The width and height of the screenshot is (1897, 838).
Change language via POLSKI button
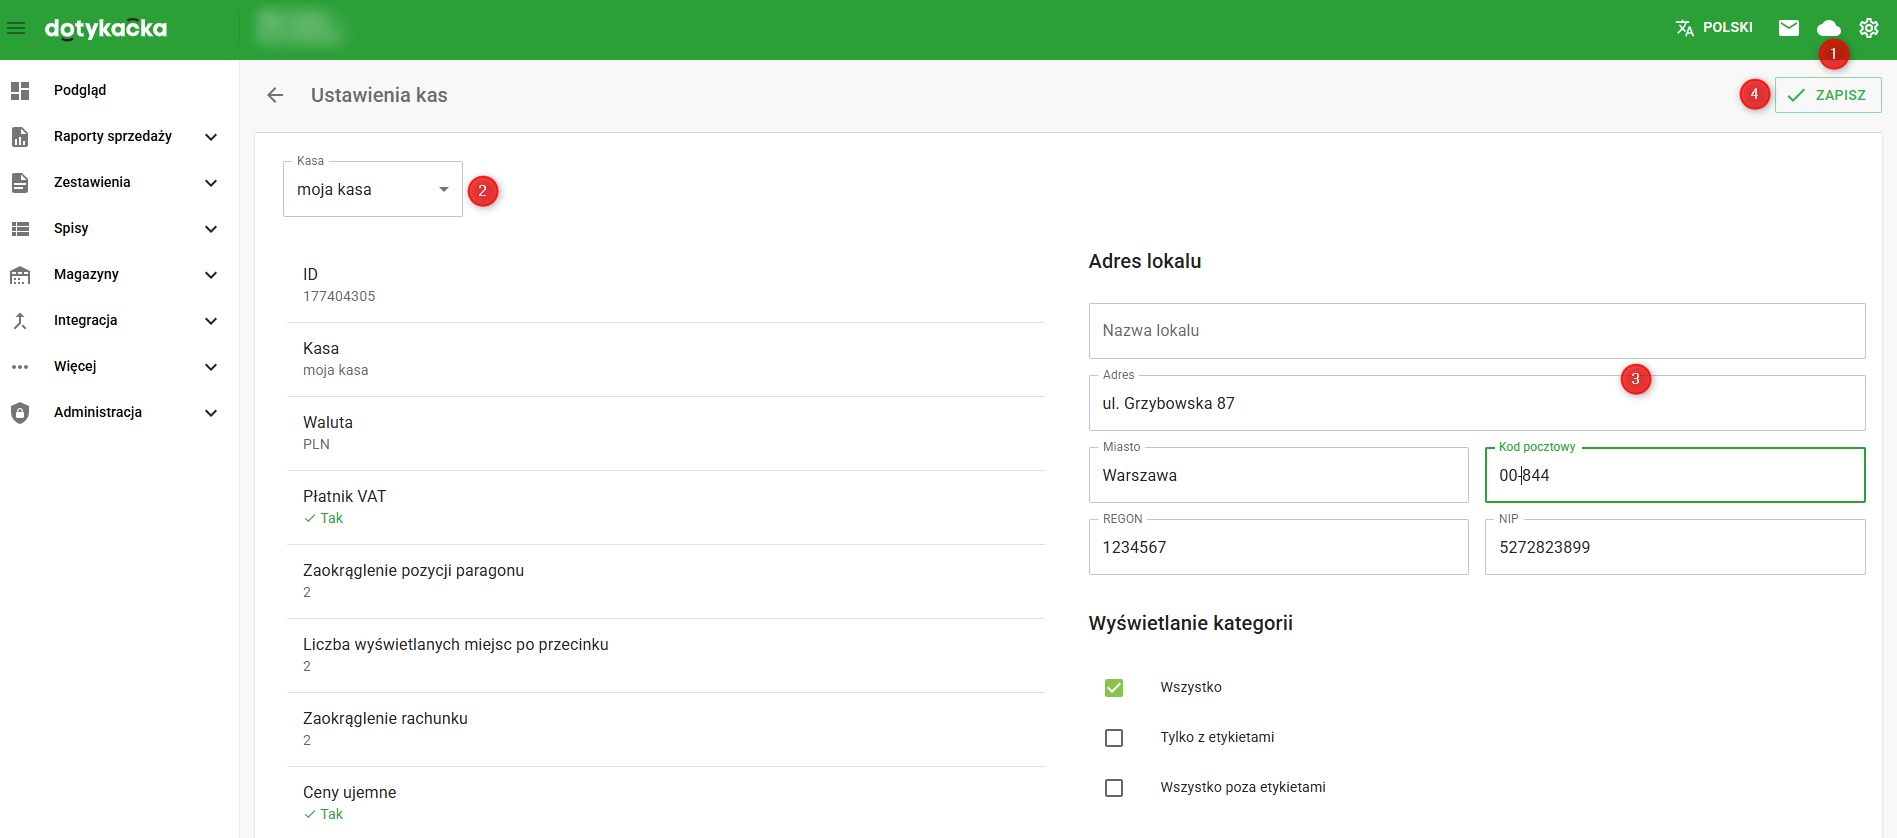coord(1714,28)
